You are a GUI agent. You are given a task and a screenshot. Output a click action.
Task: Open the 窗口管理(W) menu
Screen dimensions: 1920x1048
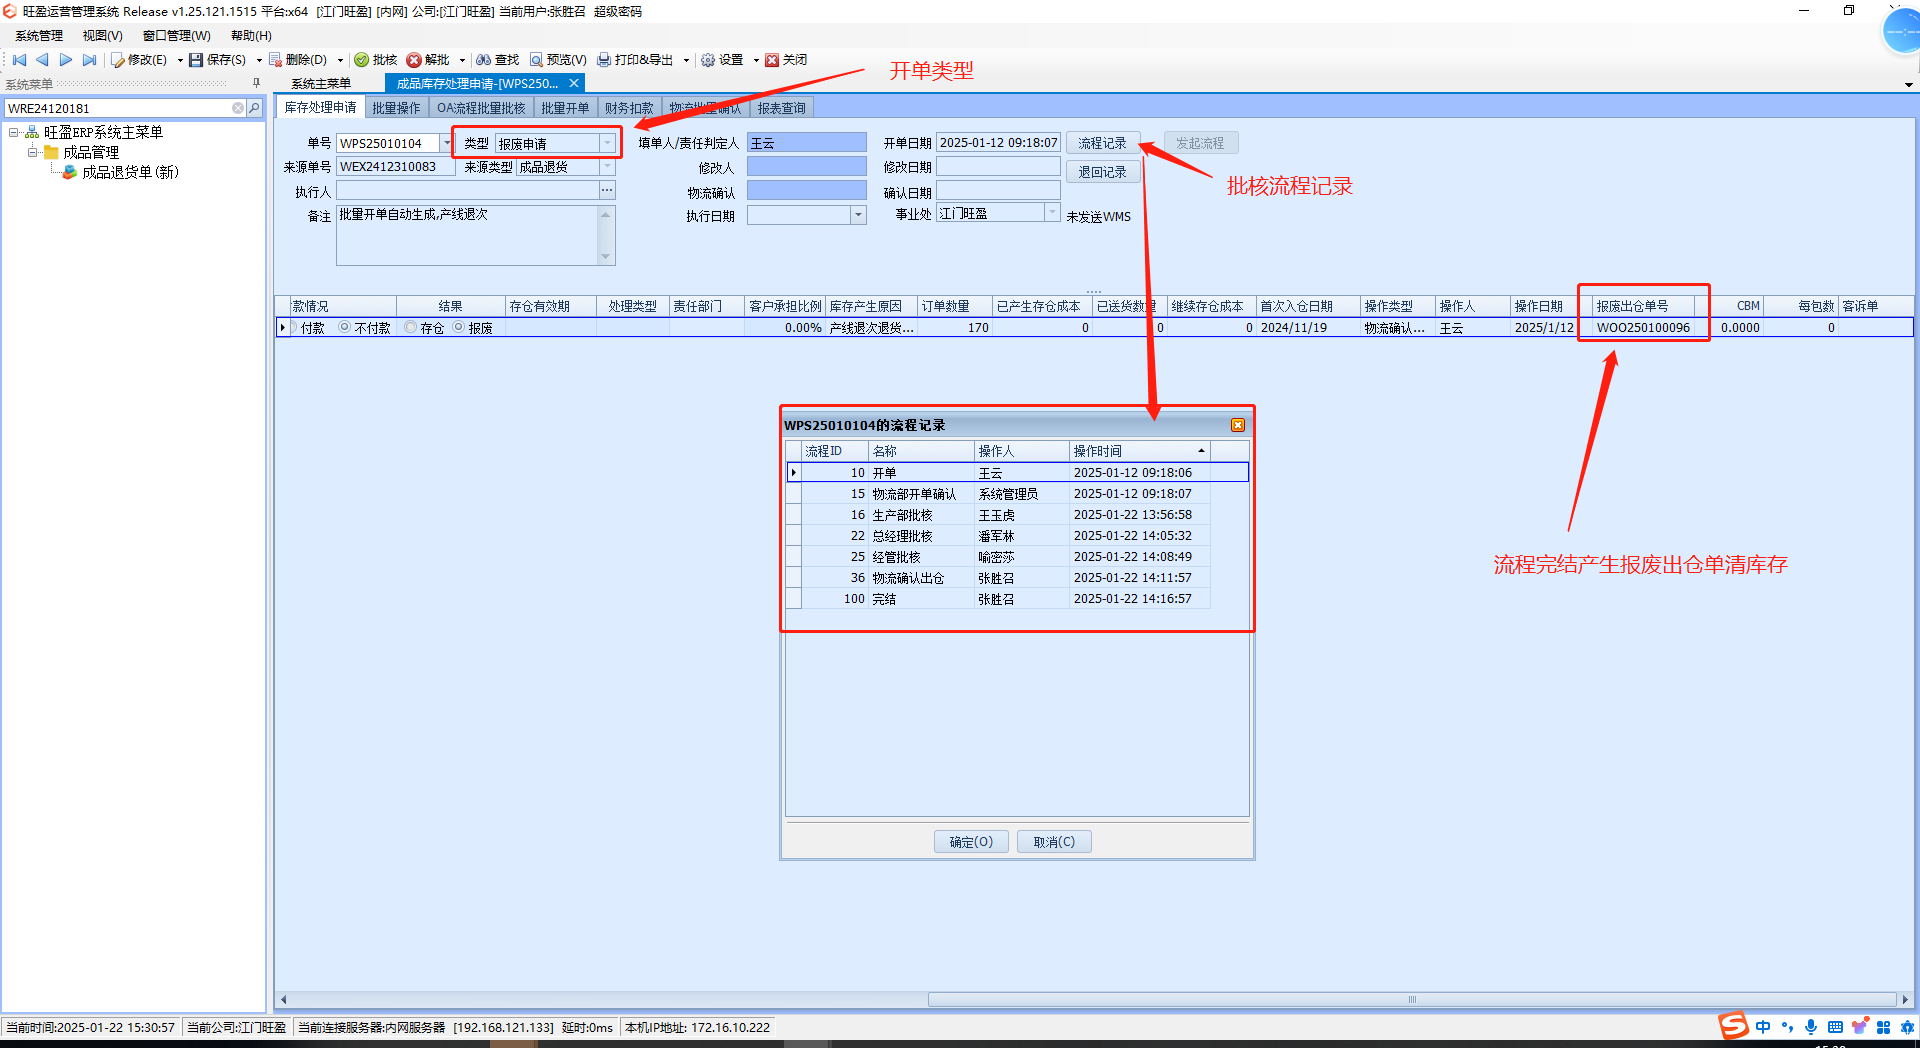tap(177, 36)
